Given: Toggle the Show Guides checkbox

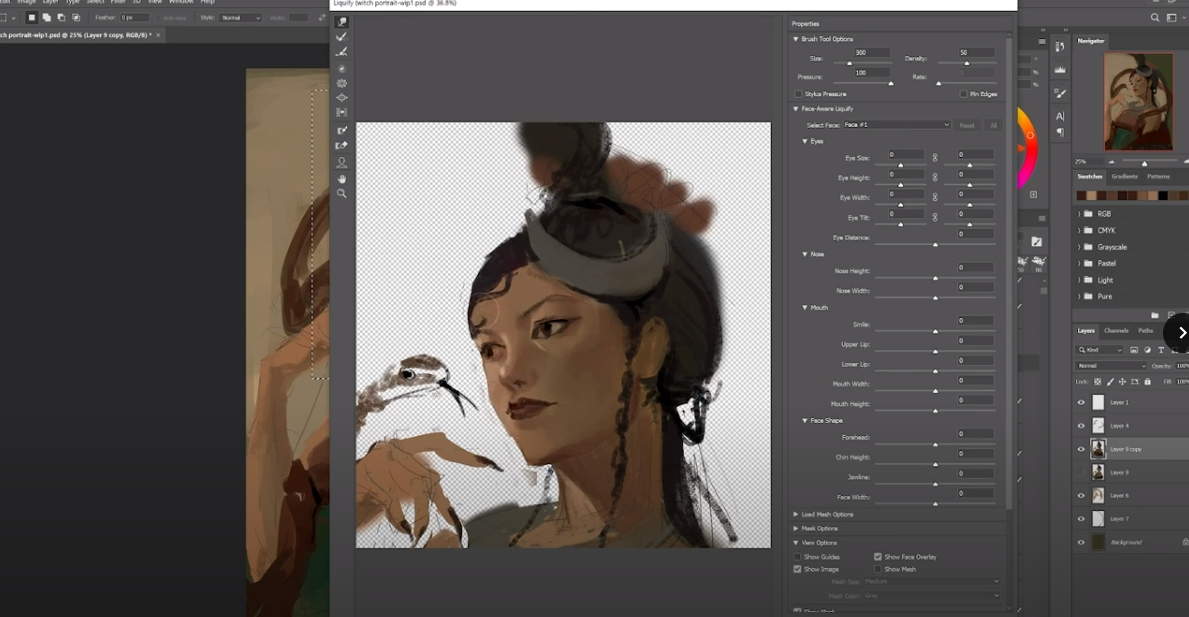Looking at the screenshot, I should coord(797,557).
